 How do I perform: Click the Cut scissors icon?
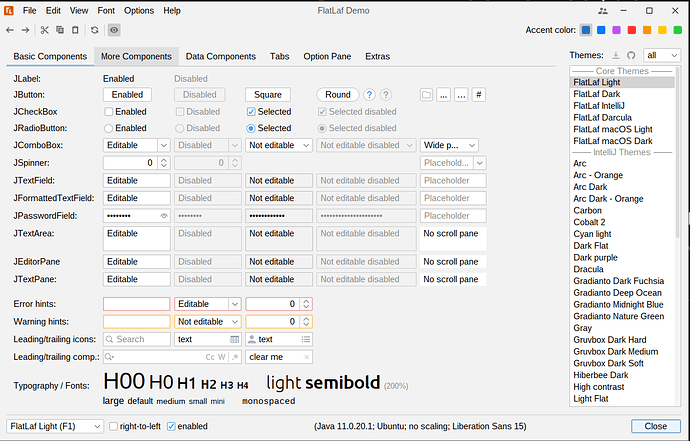44,30
